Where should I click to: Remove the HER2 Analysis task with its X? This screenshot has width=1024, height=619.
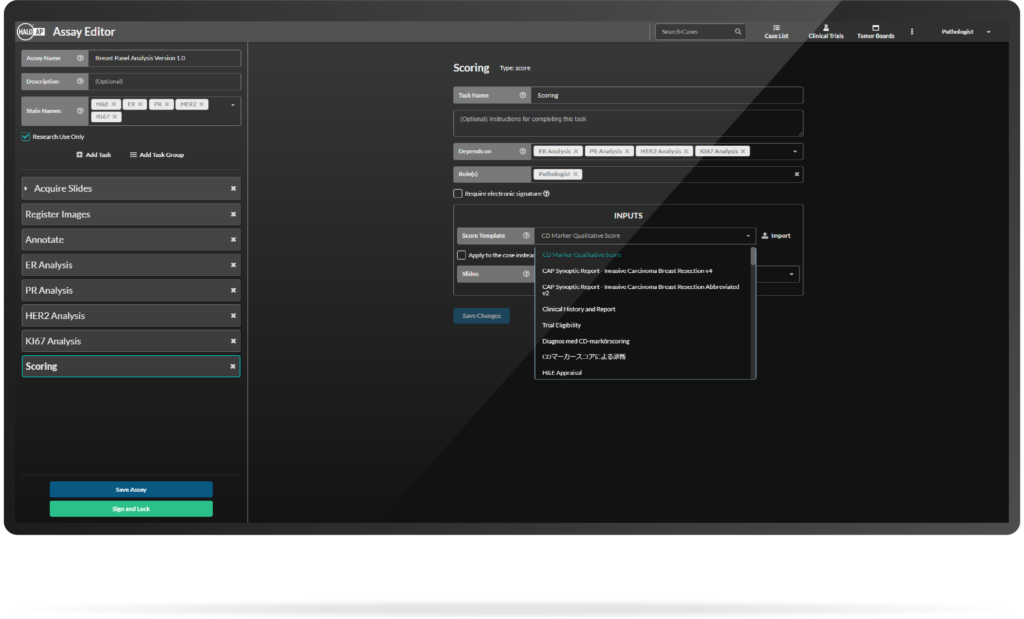coord(233,316)
